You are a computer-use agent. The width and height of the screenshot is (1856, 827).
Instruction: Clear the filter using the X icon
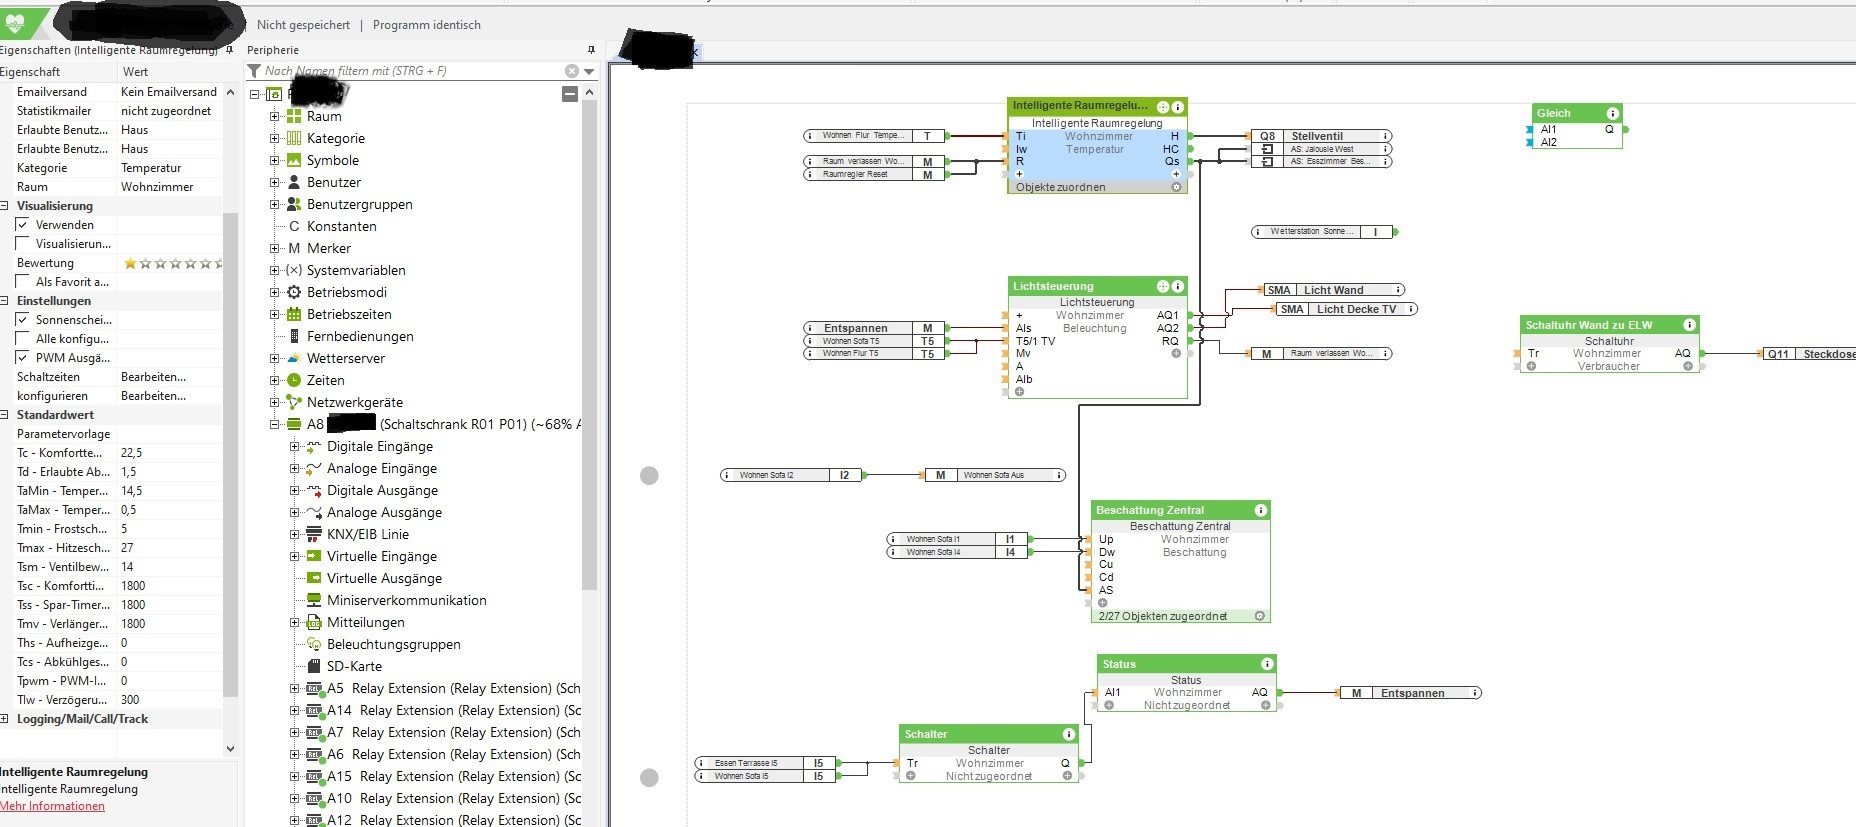(571, 71)
